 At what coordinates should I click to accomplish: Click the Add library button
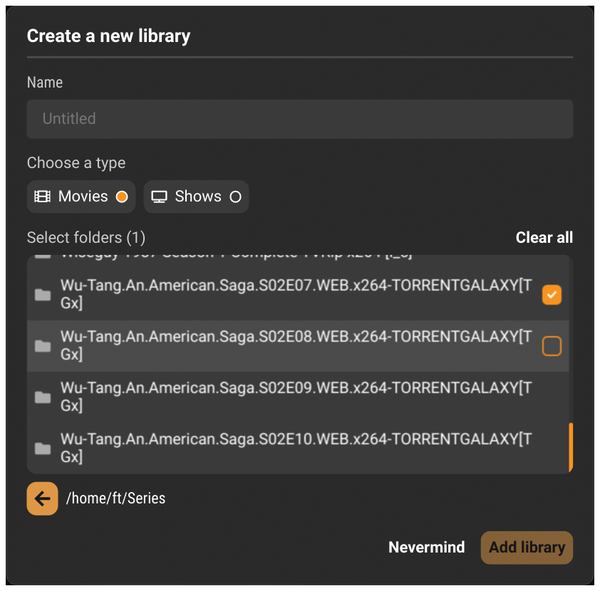coord(527,547)
